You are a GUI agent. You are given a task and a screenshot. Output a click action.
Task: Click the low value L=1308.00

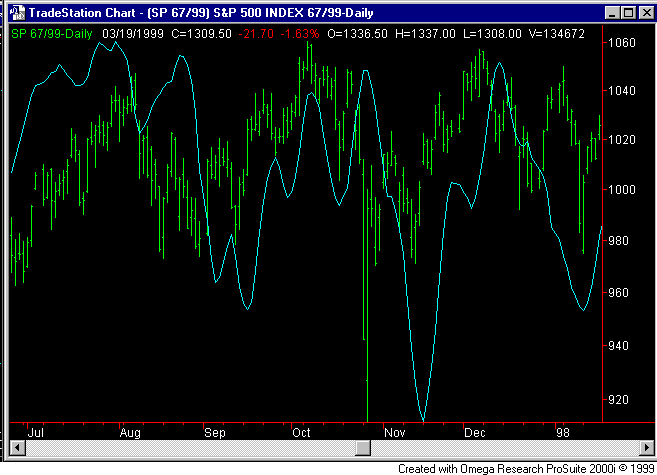coord(492,34)
